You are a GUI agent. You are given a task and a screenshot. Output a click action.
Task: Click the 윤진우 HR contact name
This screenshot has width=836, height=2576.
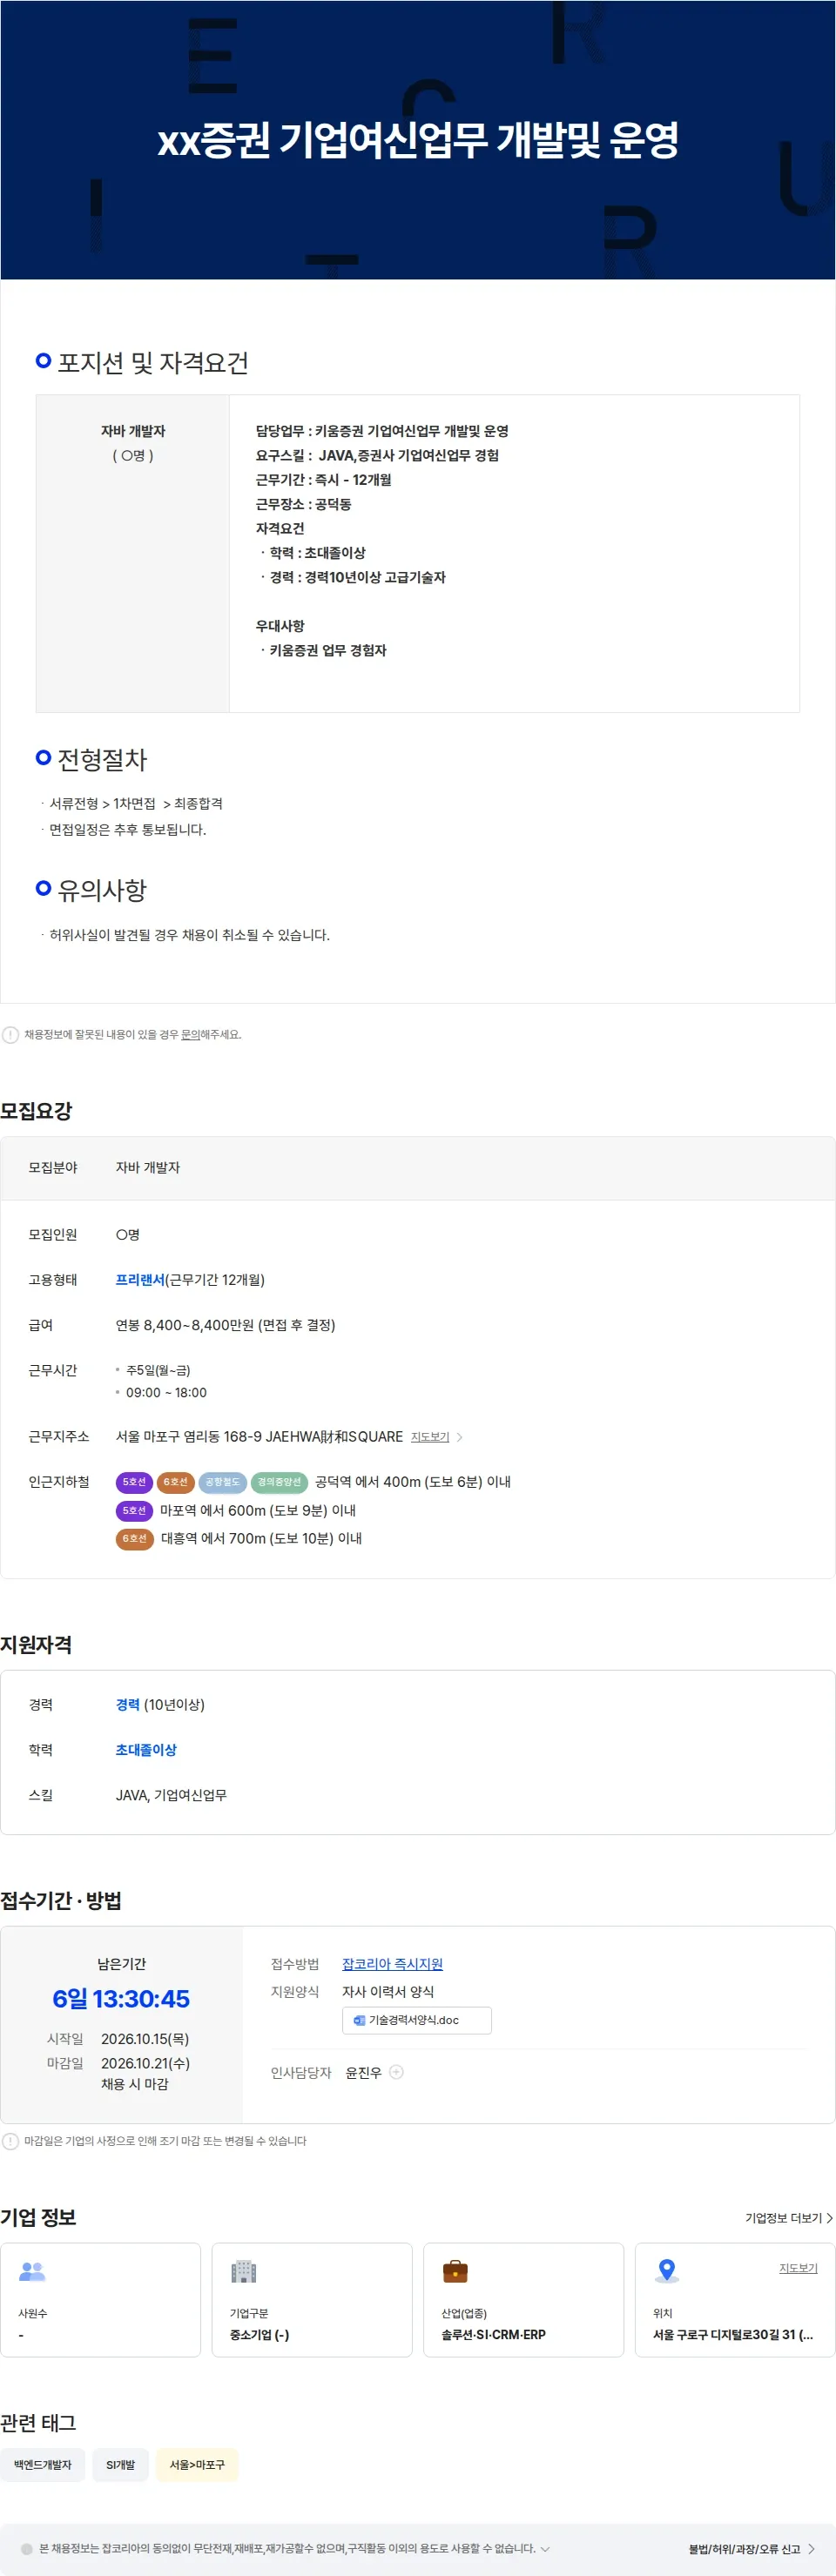tap(363, 2073)
